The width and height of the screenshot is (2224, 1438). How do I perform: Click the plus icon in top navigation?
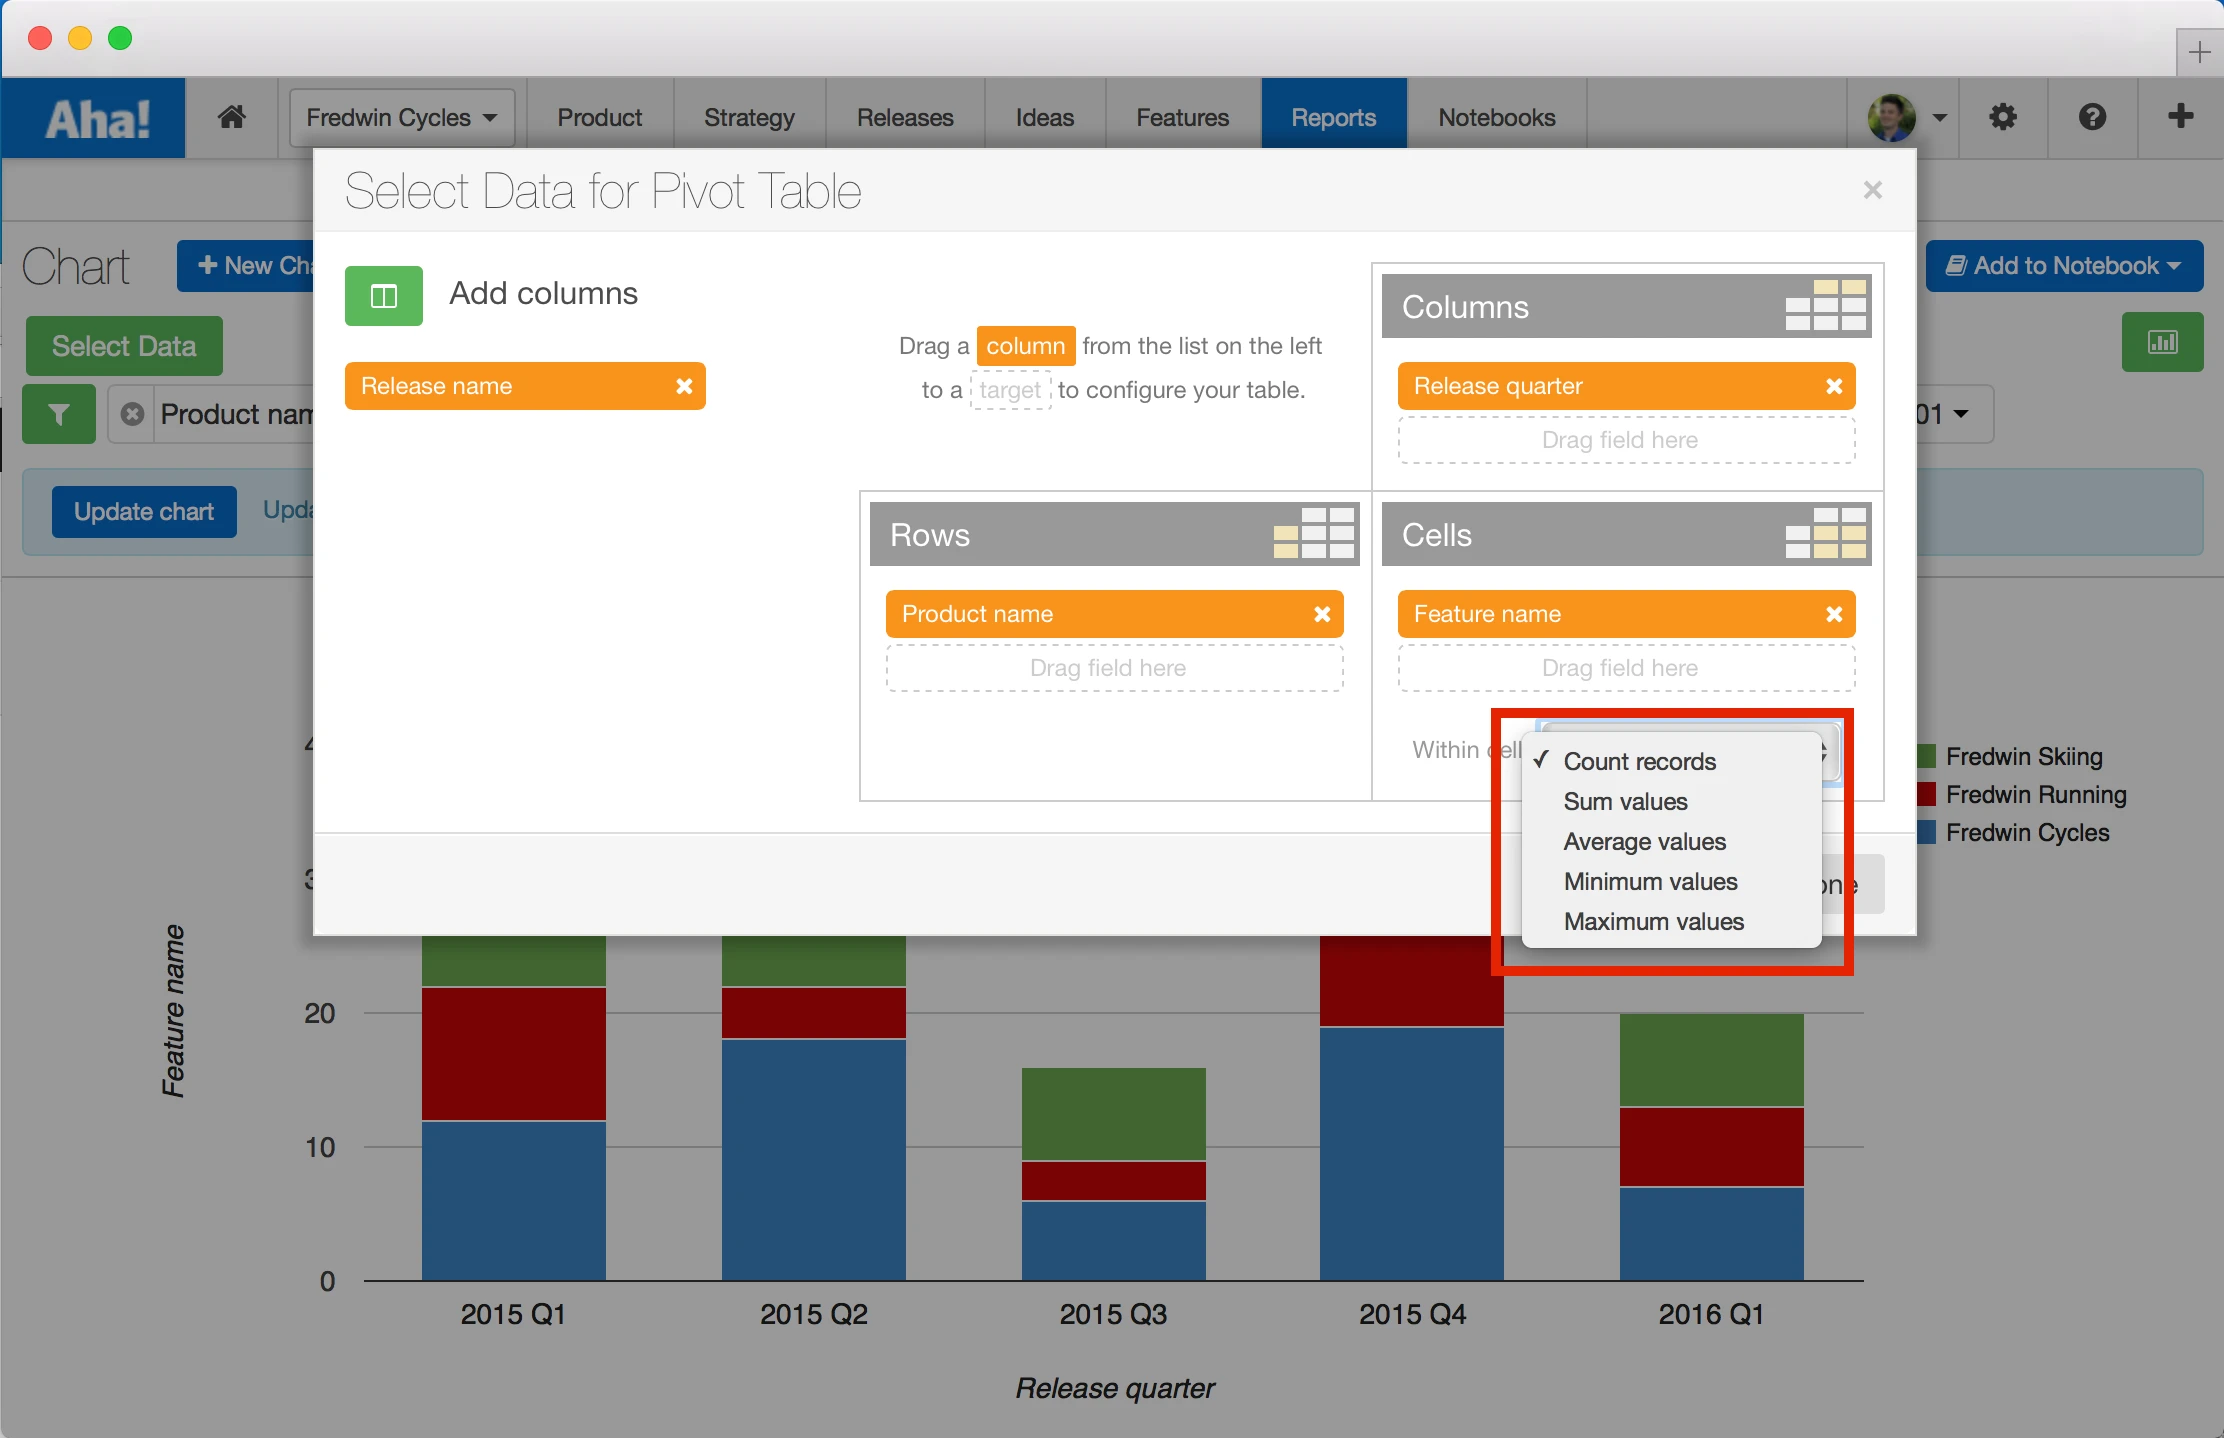[x=2181, y=117]
